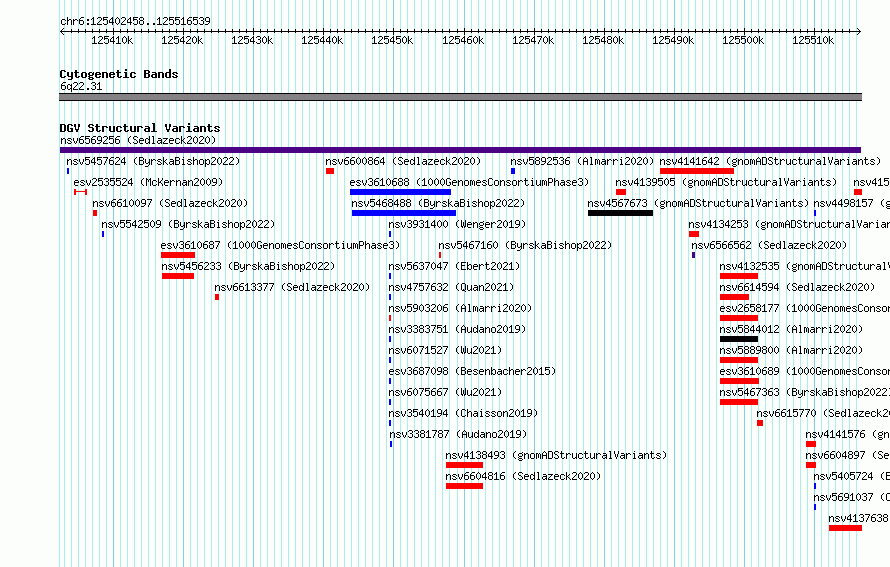Click the 125450k ruler position label
The image size is (890, 567).
pos(392,40)
